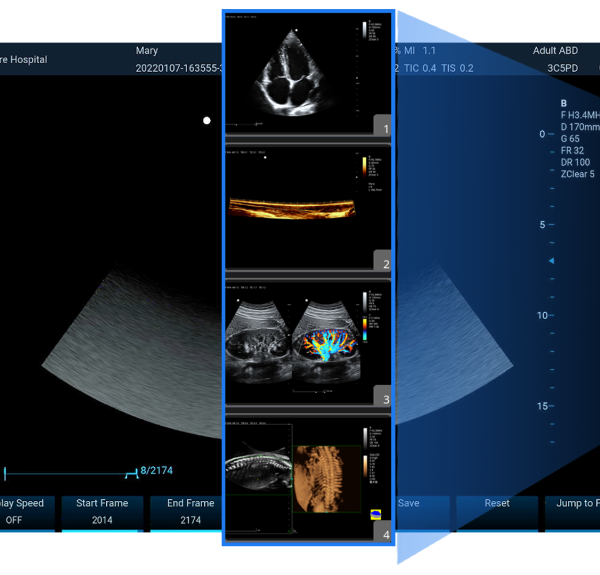The width and height of the screenshot is (600, 575).
Task: Click the blue-yellow icon in thumbnail 4
Action: [376, 514]
